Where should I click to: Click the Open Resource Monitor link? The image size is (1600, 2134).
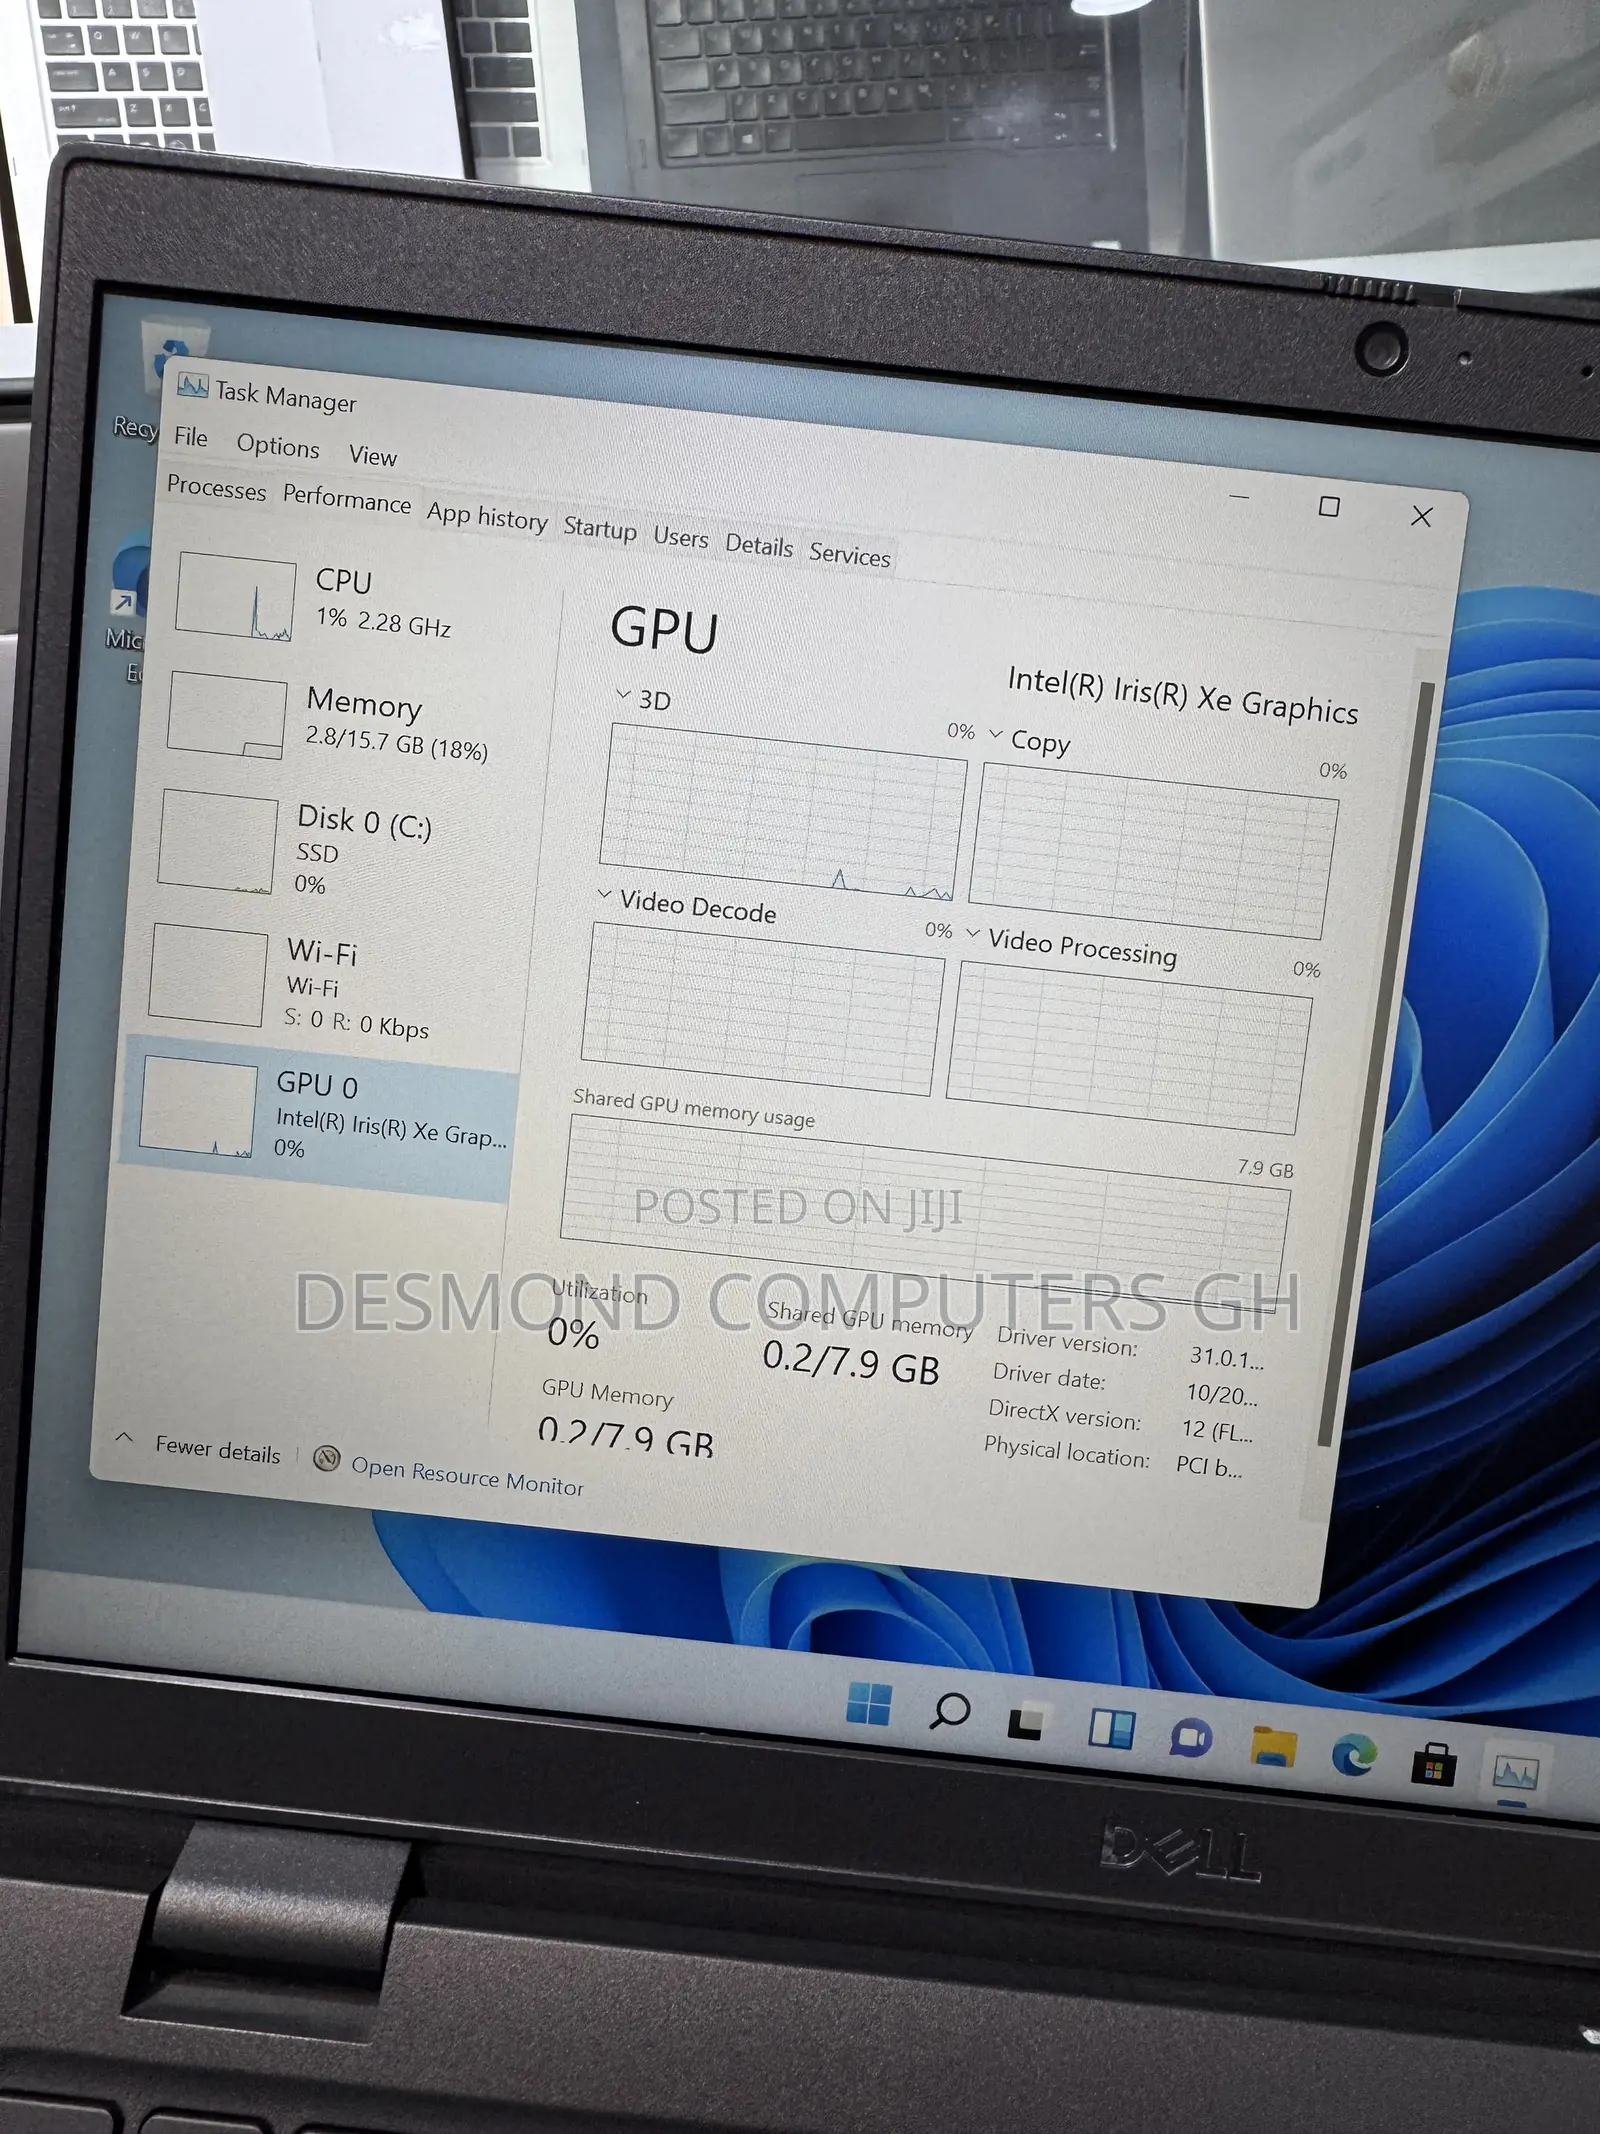click(467, 1477)
